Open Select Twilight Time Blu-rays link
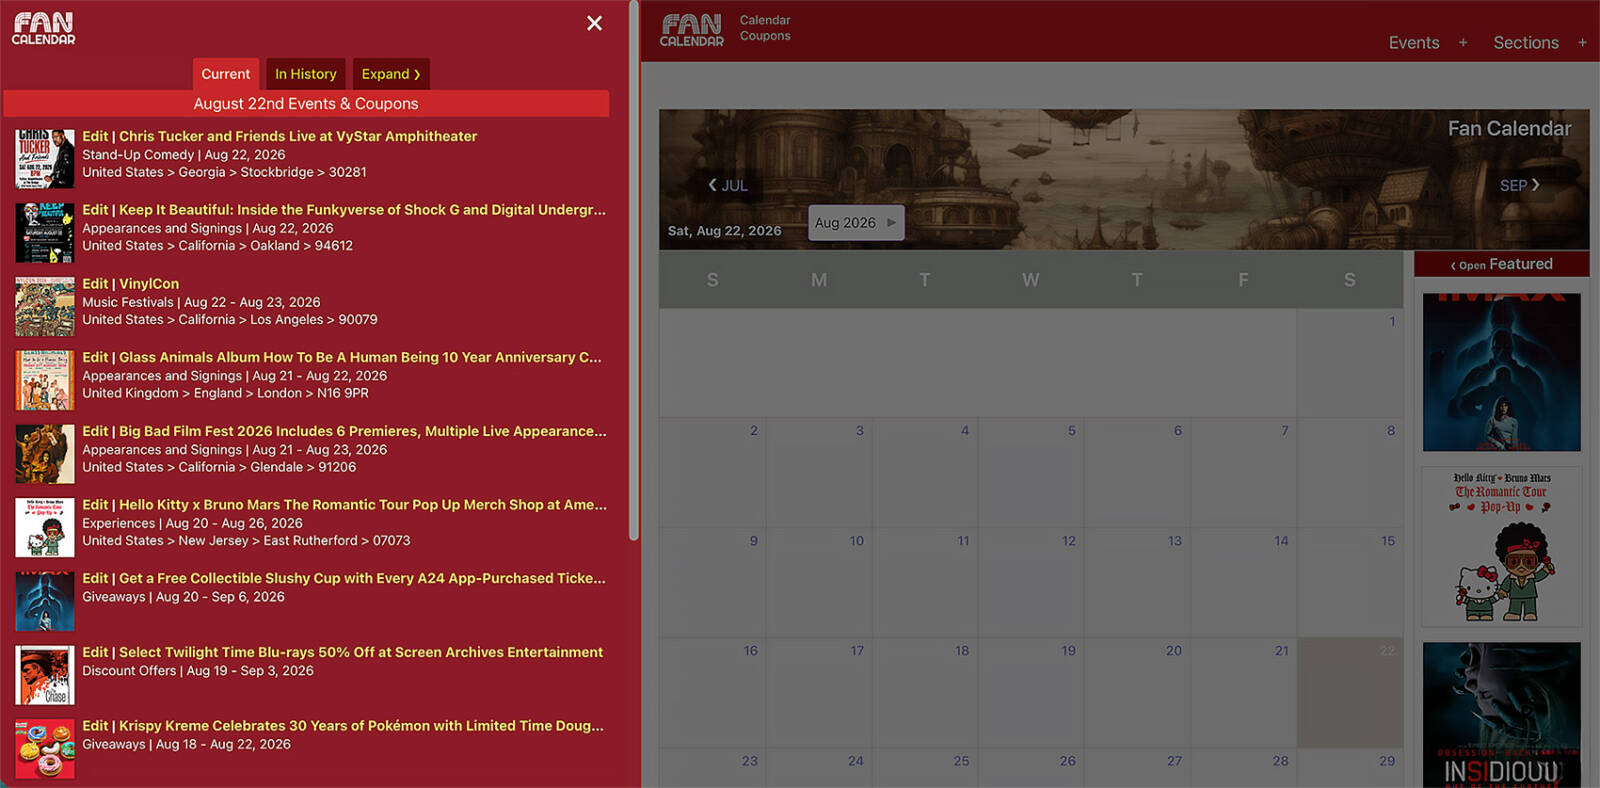 [x=361, y=652]
